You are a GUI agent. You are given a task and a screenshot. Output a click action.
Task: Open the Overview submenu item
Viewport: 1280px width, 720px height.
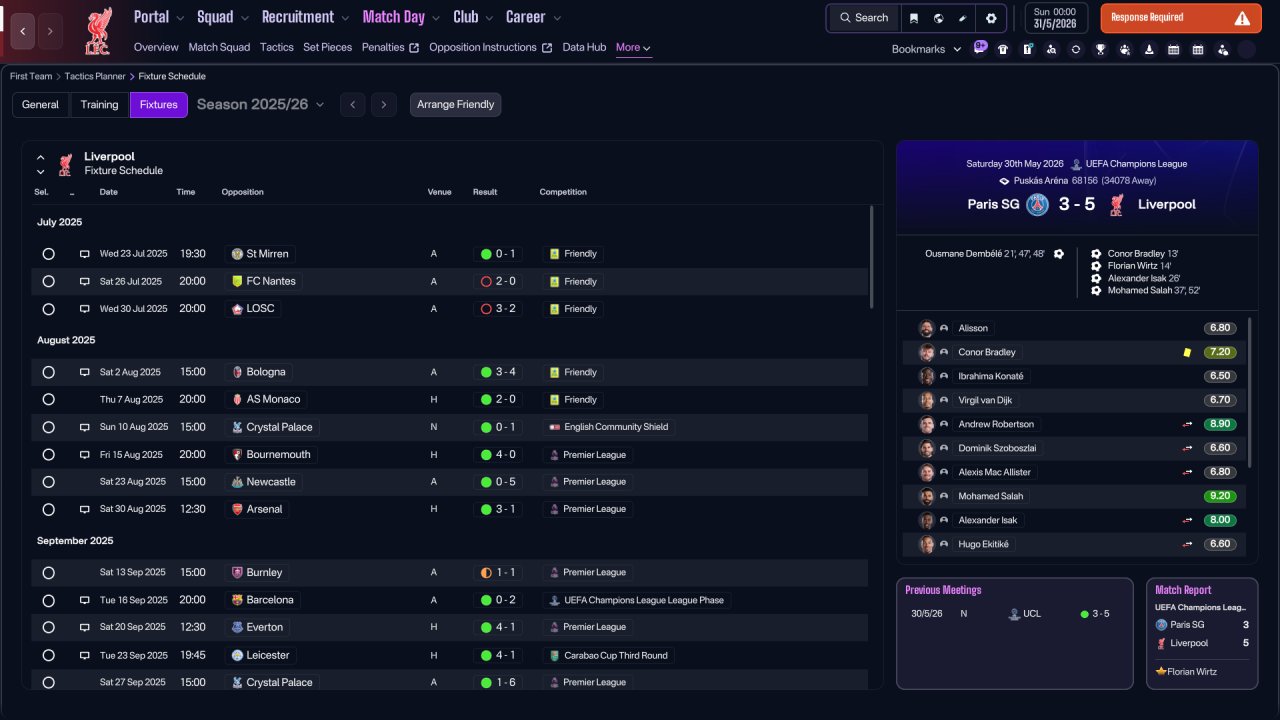point(156,47)
